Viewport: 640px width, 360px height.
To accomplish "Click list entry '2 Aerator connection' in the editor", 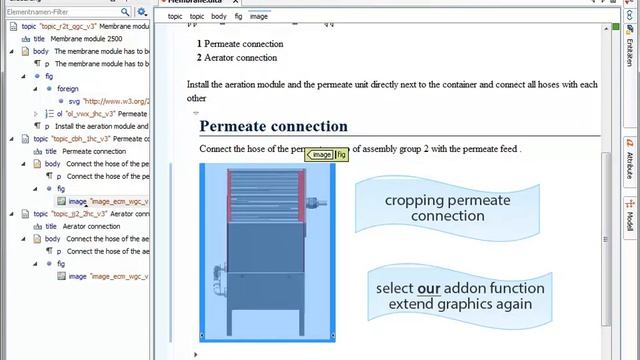I will (237, 58).
